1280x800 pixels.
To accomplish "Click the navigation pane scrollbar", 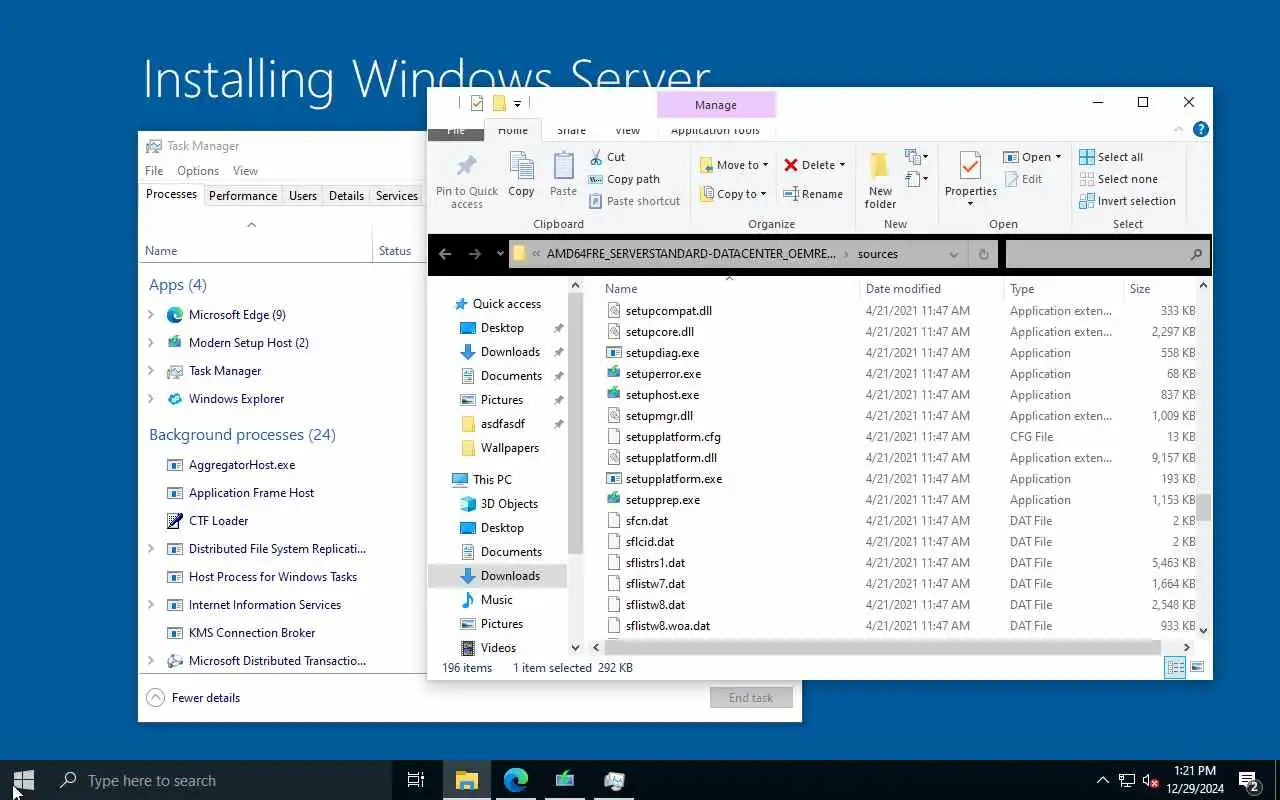I will pyautogui.click(x=575, y=421).
